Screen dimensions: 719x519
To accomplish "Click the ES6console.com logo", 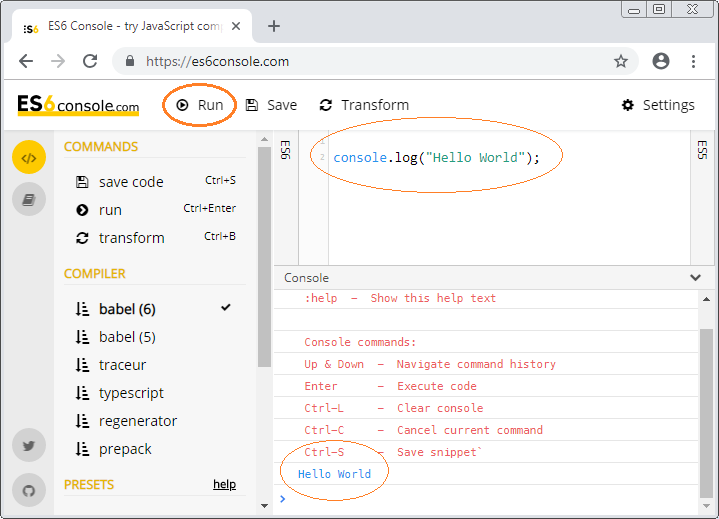I will click(78, 105).
